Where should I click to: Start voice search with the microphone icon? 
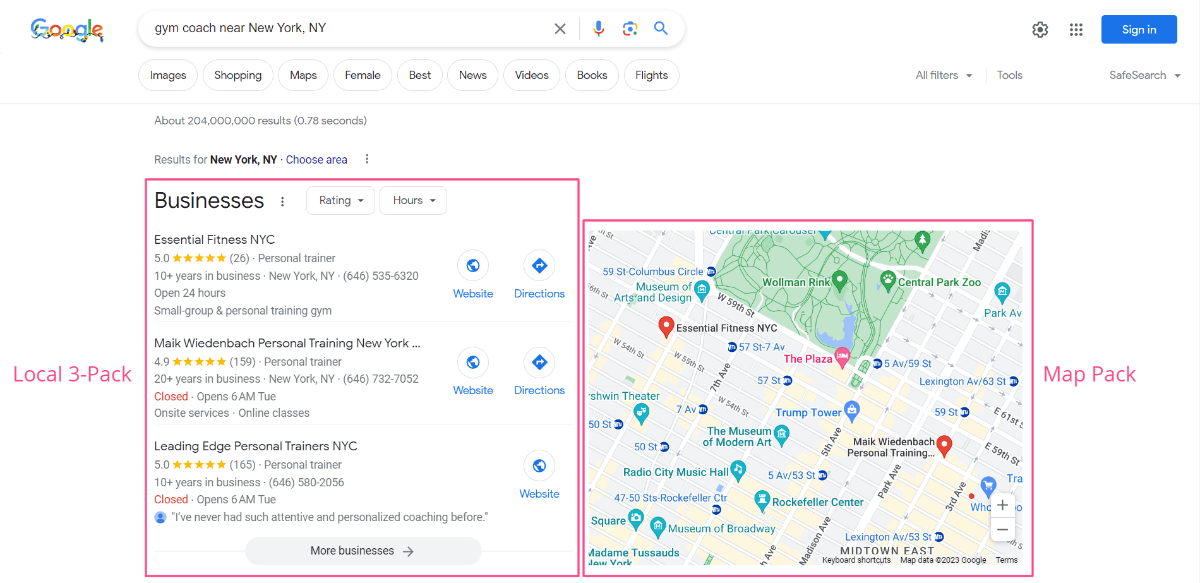(598, 29)
